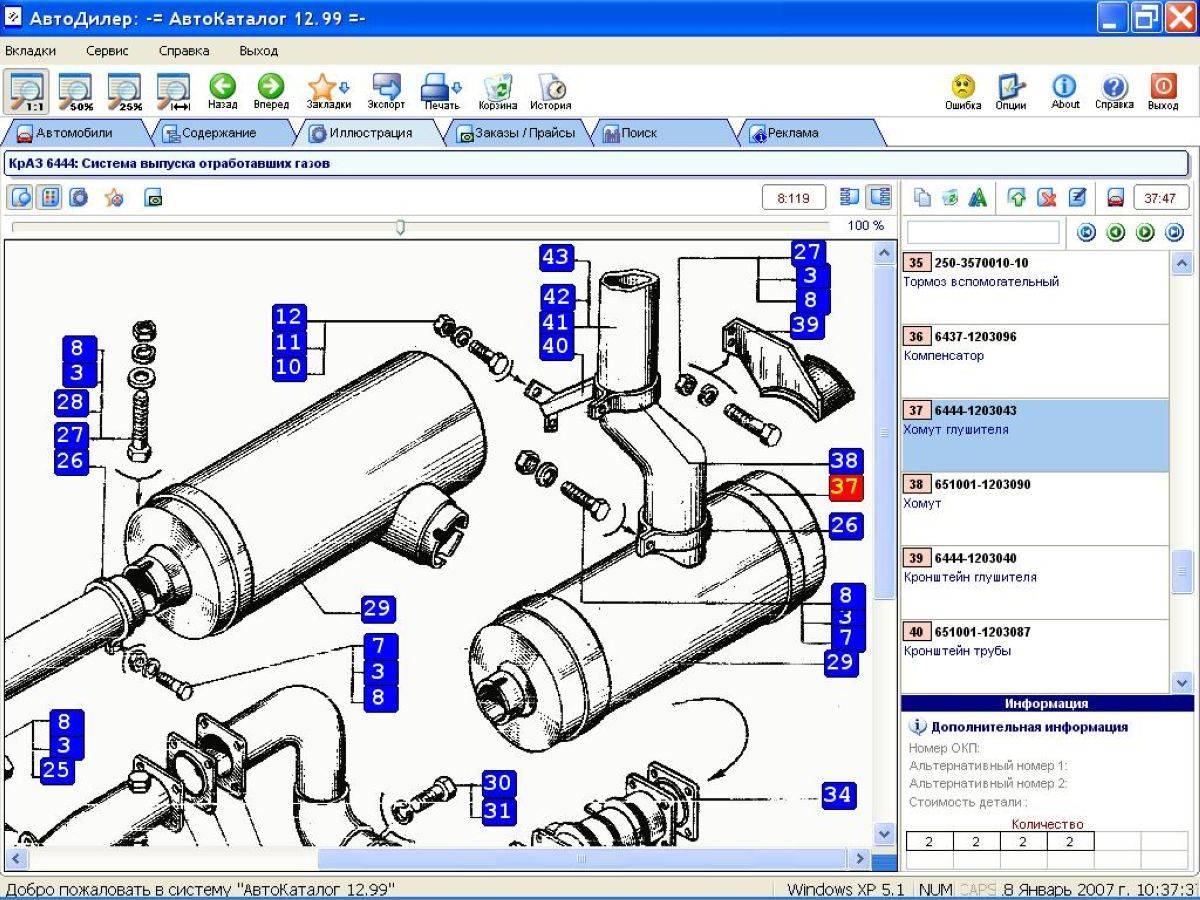Click the fit-to-width zoom icon
The image size is (1200, 900).
click(x=174, y=91)
